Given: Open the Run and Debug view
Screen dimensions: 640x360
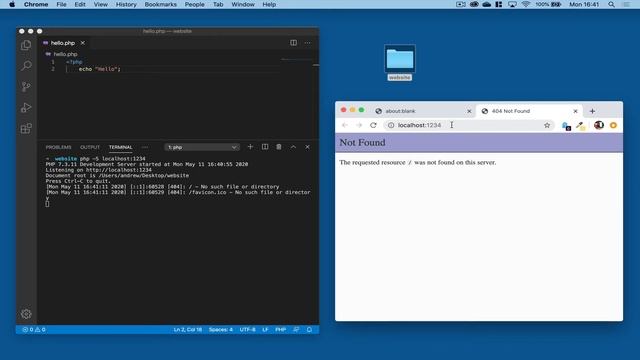Looking at the screenshot, I should 26,107.
